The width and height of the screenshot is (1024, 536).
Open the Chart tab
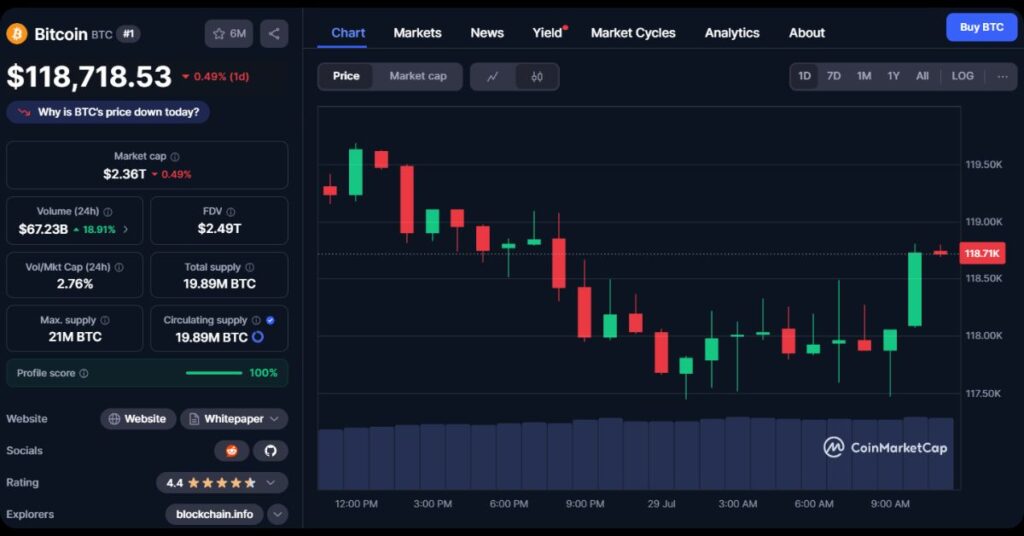click(x=348, y=33)
